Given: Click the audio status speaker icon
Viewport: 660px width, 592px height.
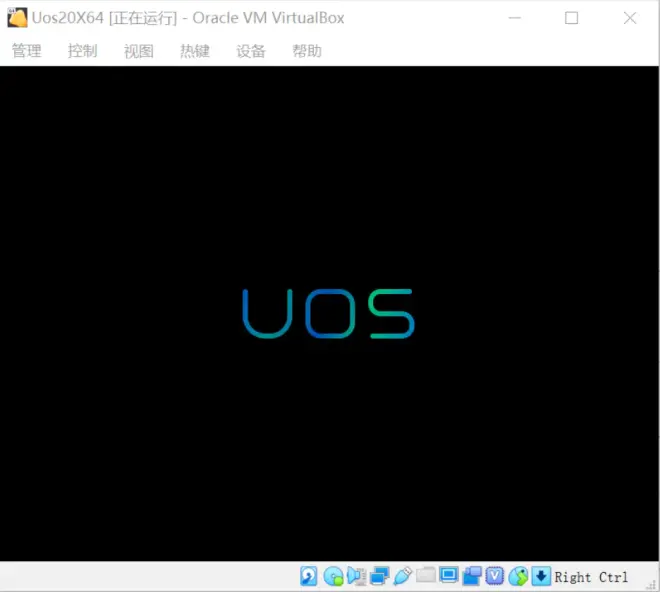Looking at the screenshot, I should pos(356,576).
